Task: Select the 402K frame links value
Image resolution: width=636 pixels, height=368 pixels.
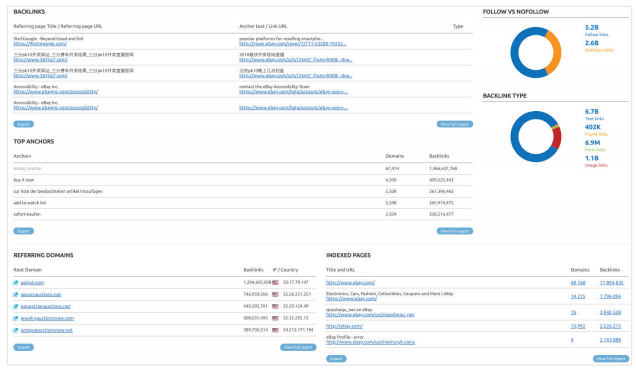Action: (593, 127)
